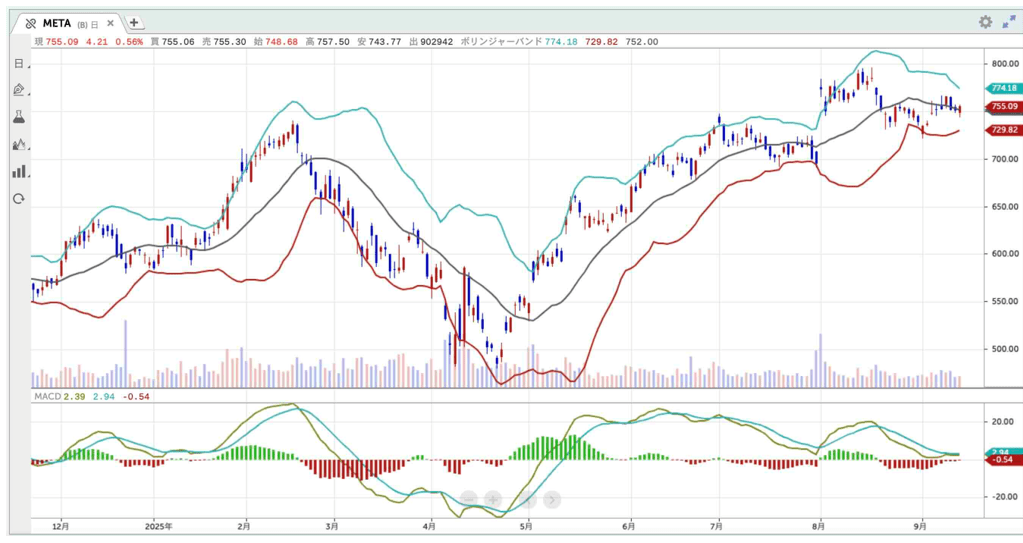
Task: Open the 日 timeframe dropdown
Action: 18,63
